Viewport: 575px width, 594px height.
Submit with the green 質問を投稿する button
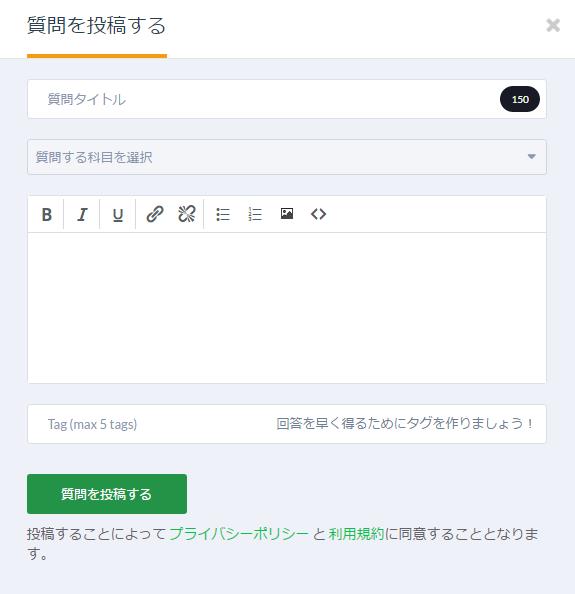click(107, 494)
